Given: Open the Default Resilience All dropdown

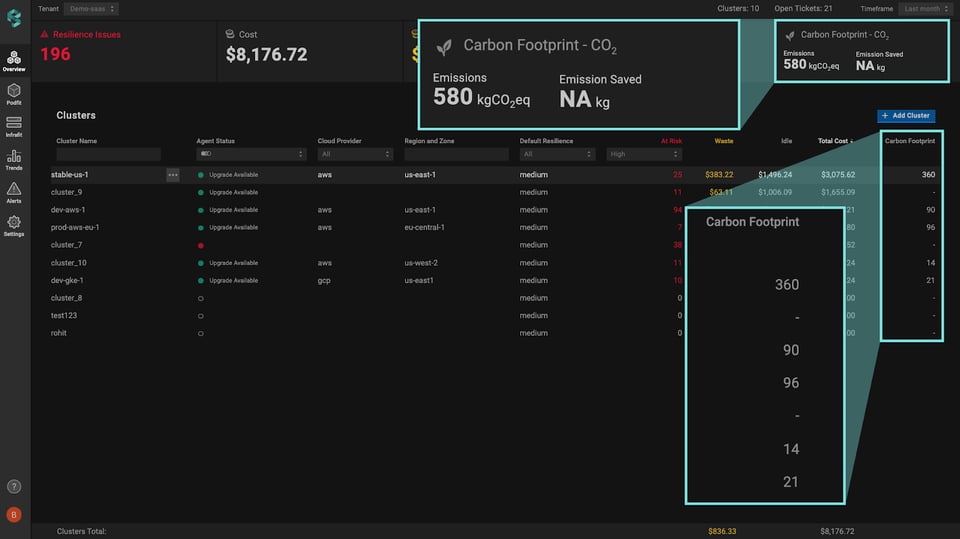Looking at the screenshot, I should pos(557,154).
